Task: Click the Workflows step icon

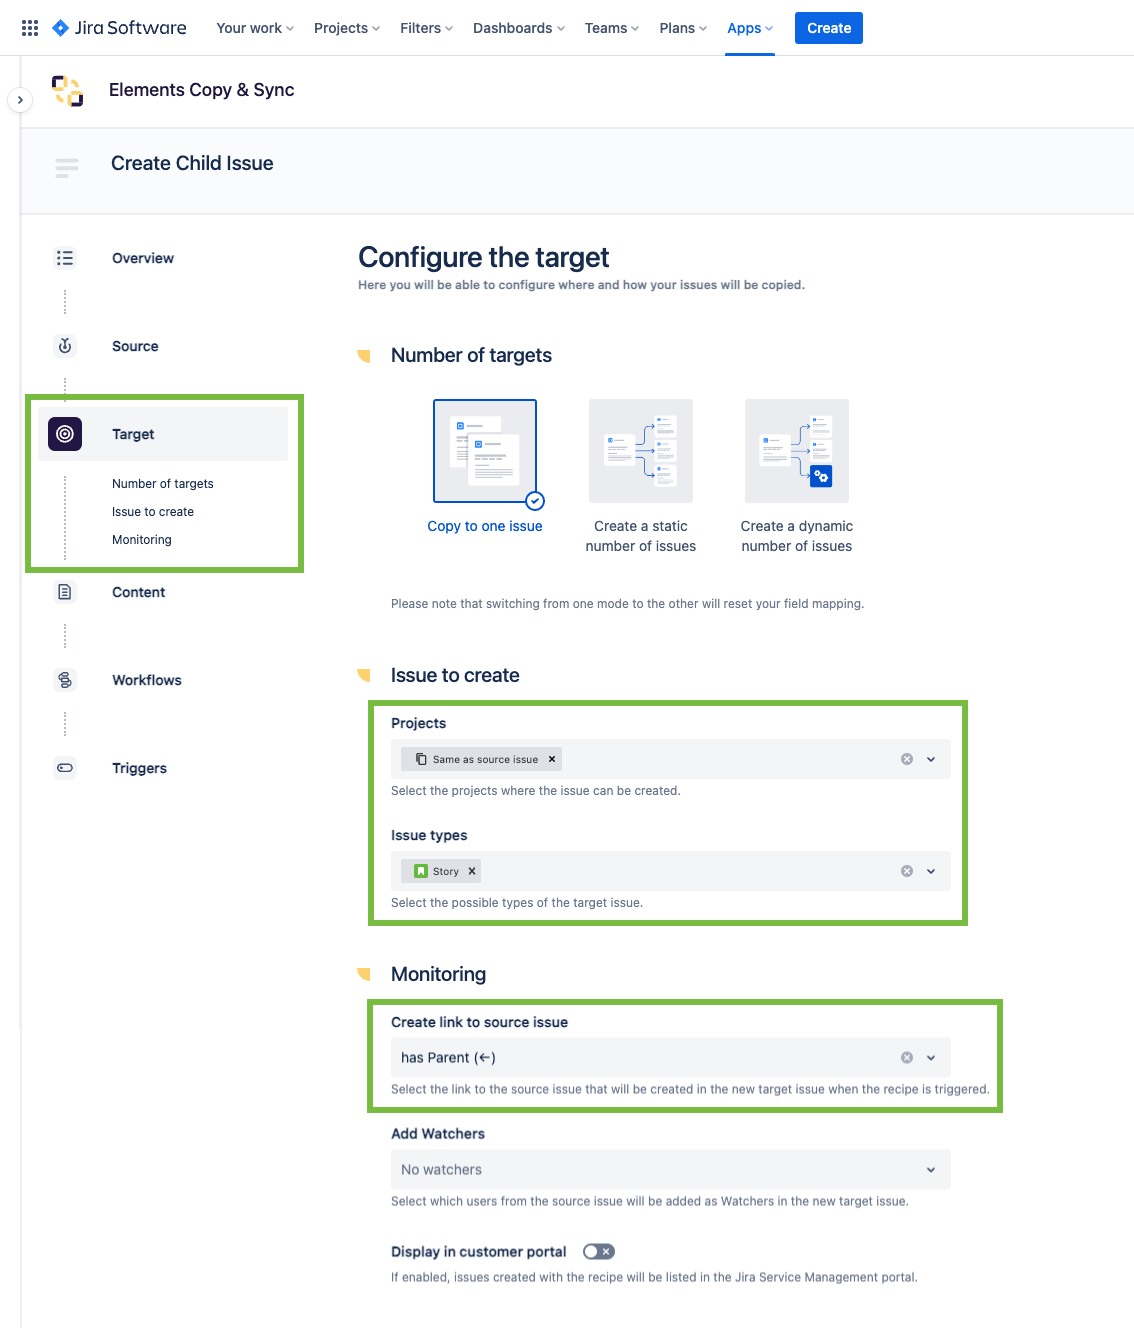Action: tap(65, 680)
